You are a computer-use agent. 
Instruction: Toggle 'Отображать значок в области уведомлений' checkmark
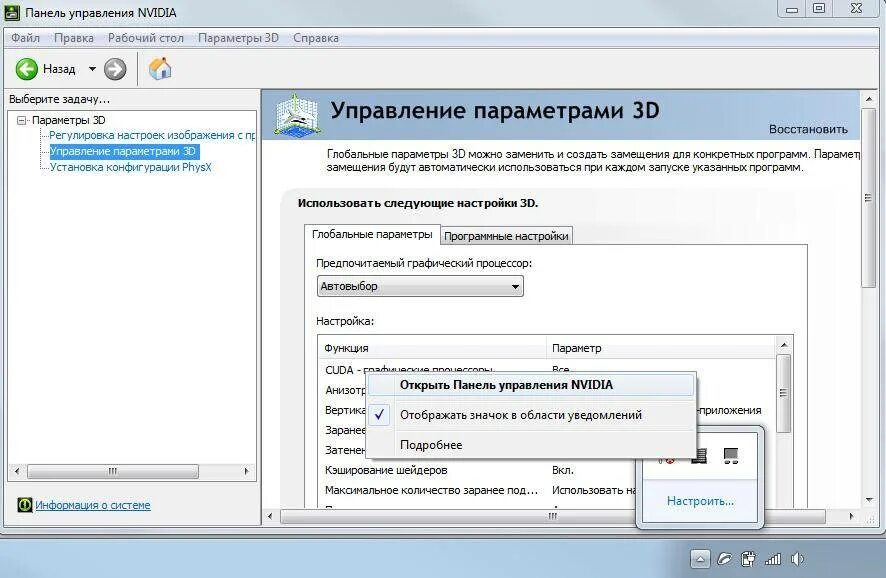[379, 415]
